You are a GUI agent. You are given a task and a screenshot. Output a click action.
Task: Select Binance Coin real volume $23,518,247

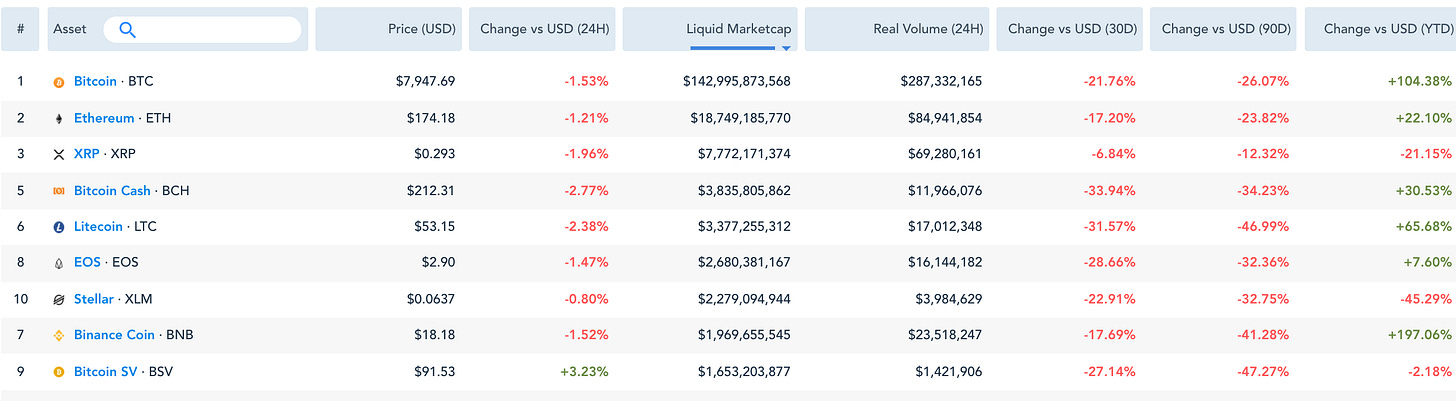(946, 334)
